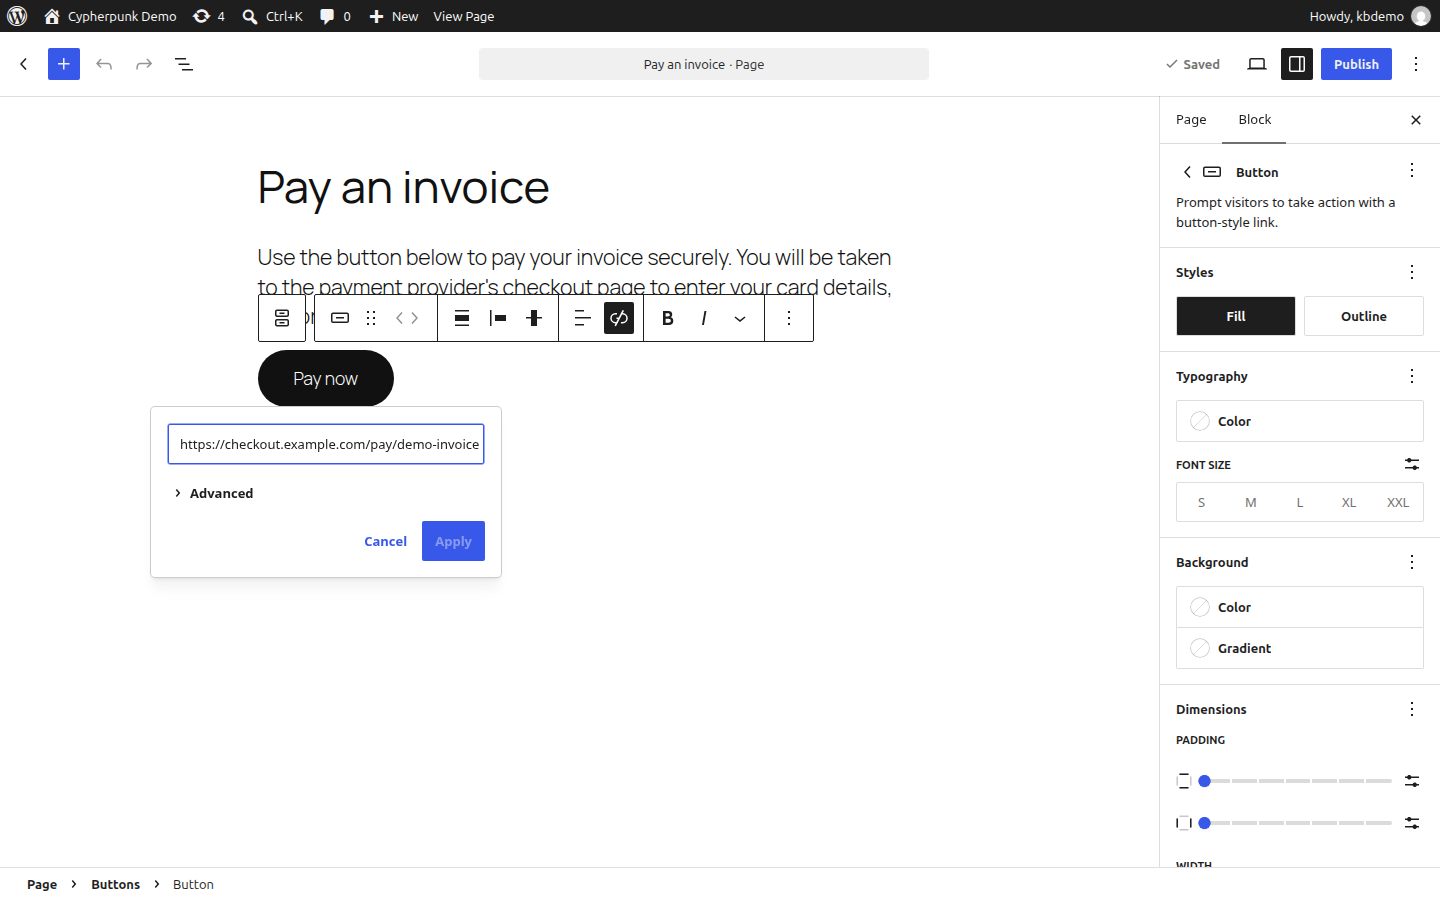Select the Outline button style
1440x900 pixels.
[1364, 316]
